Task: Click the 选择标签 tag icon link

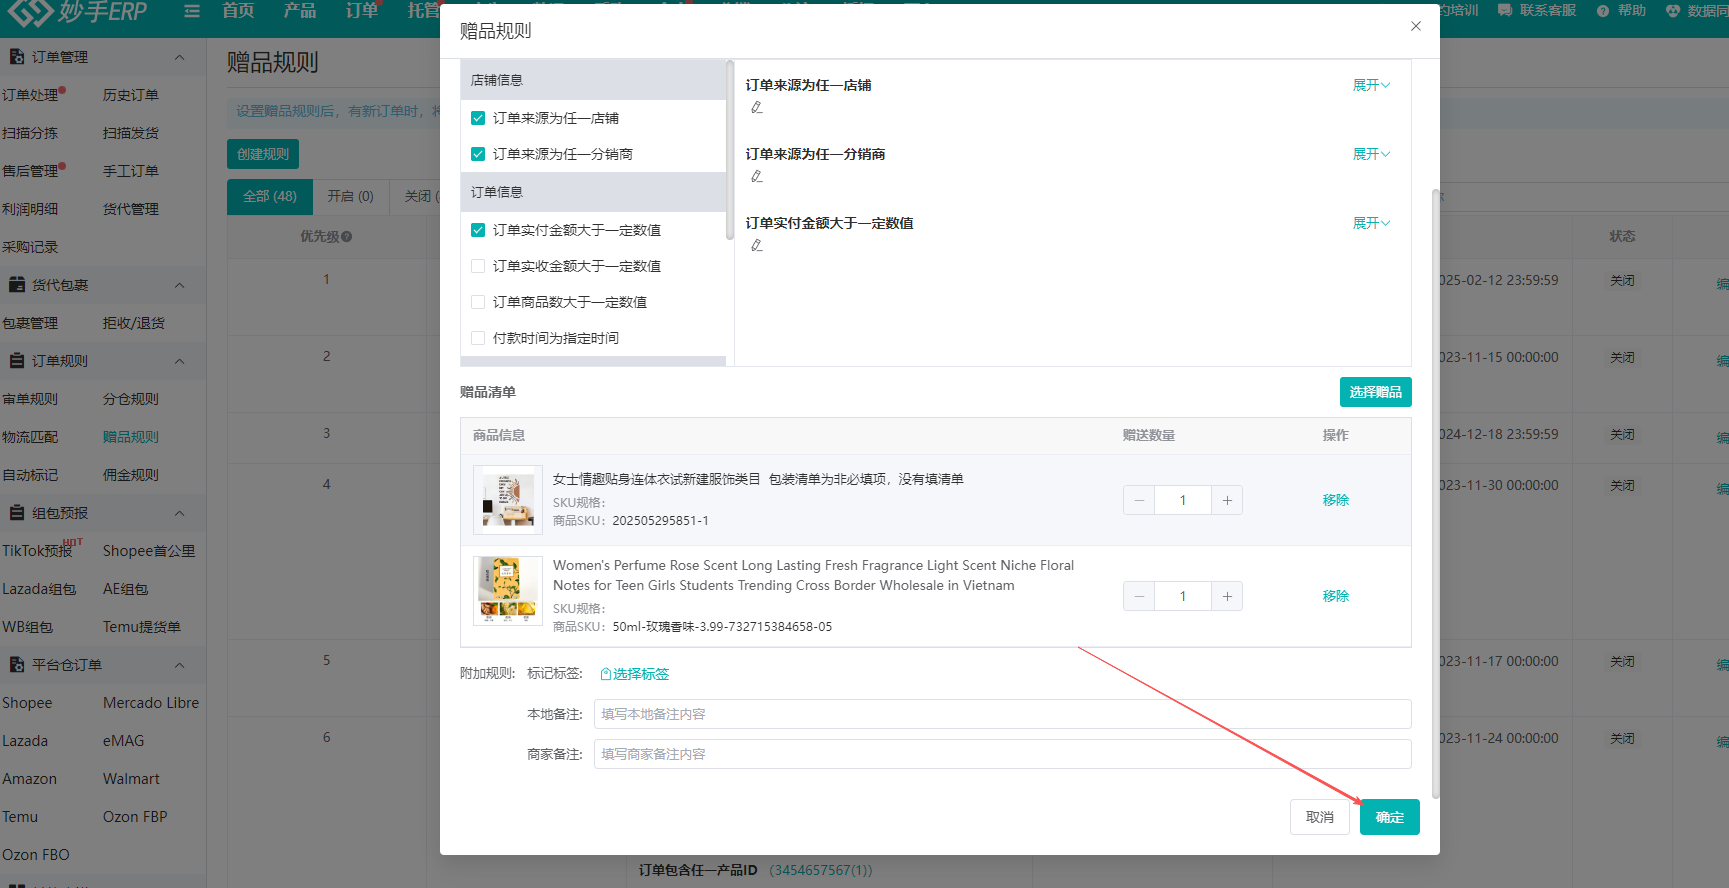Action: 634,674
